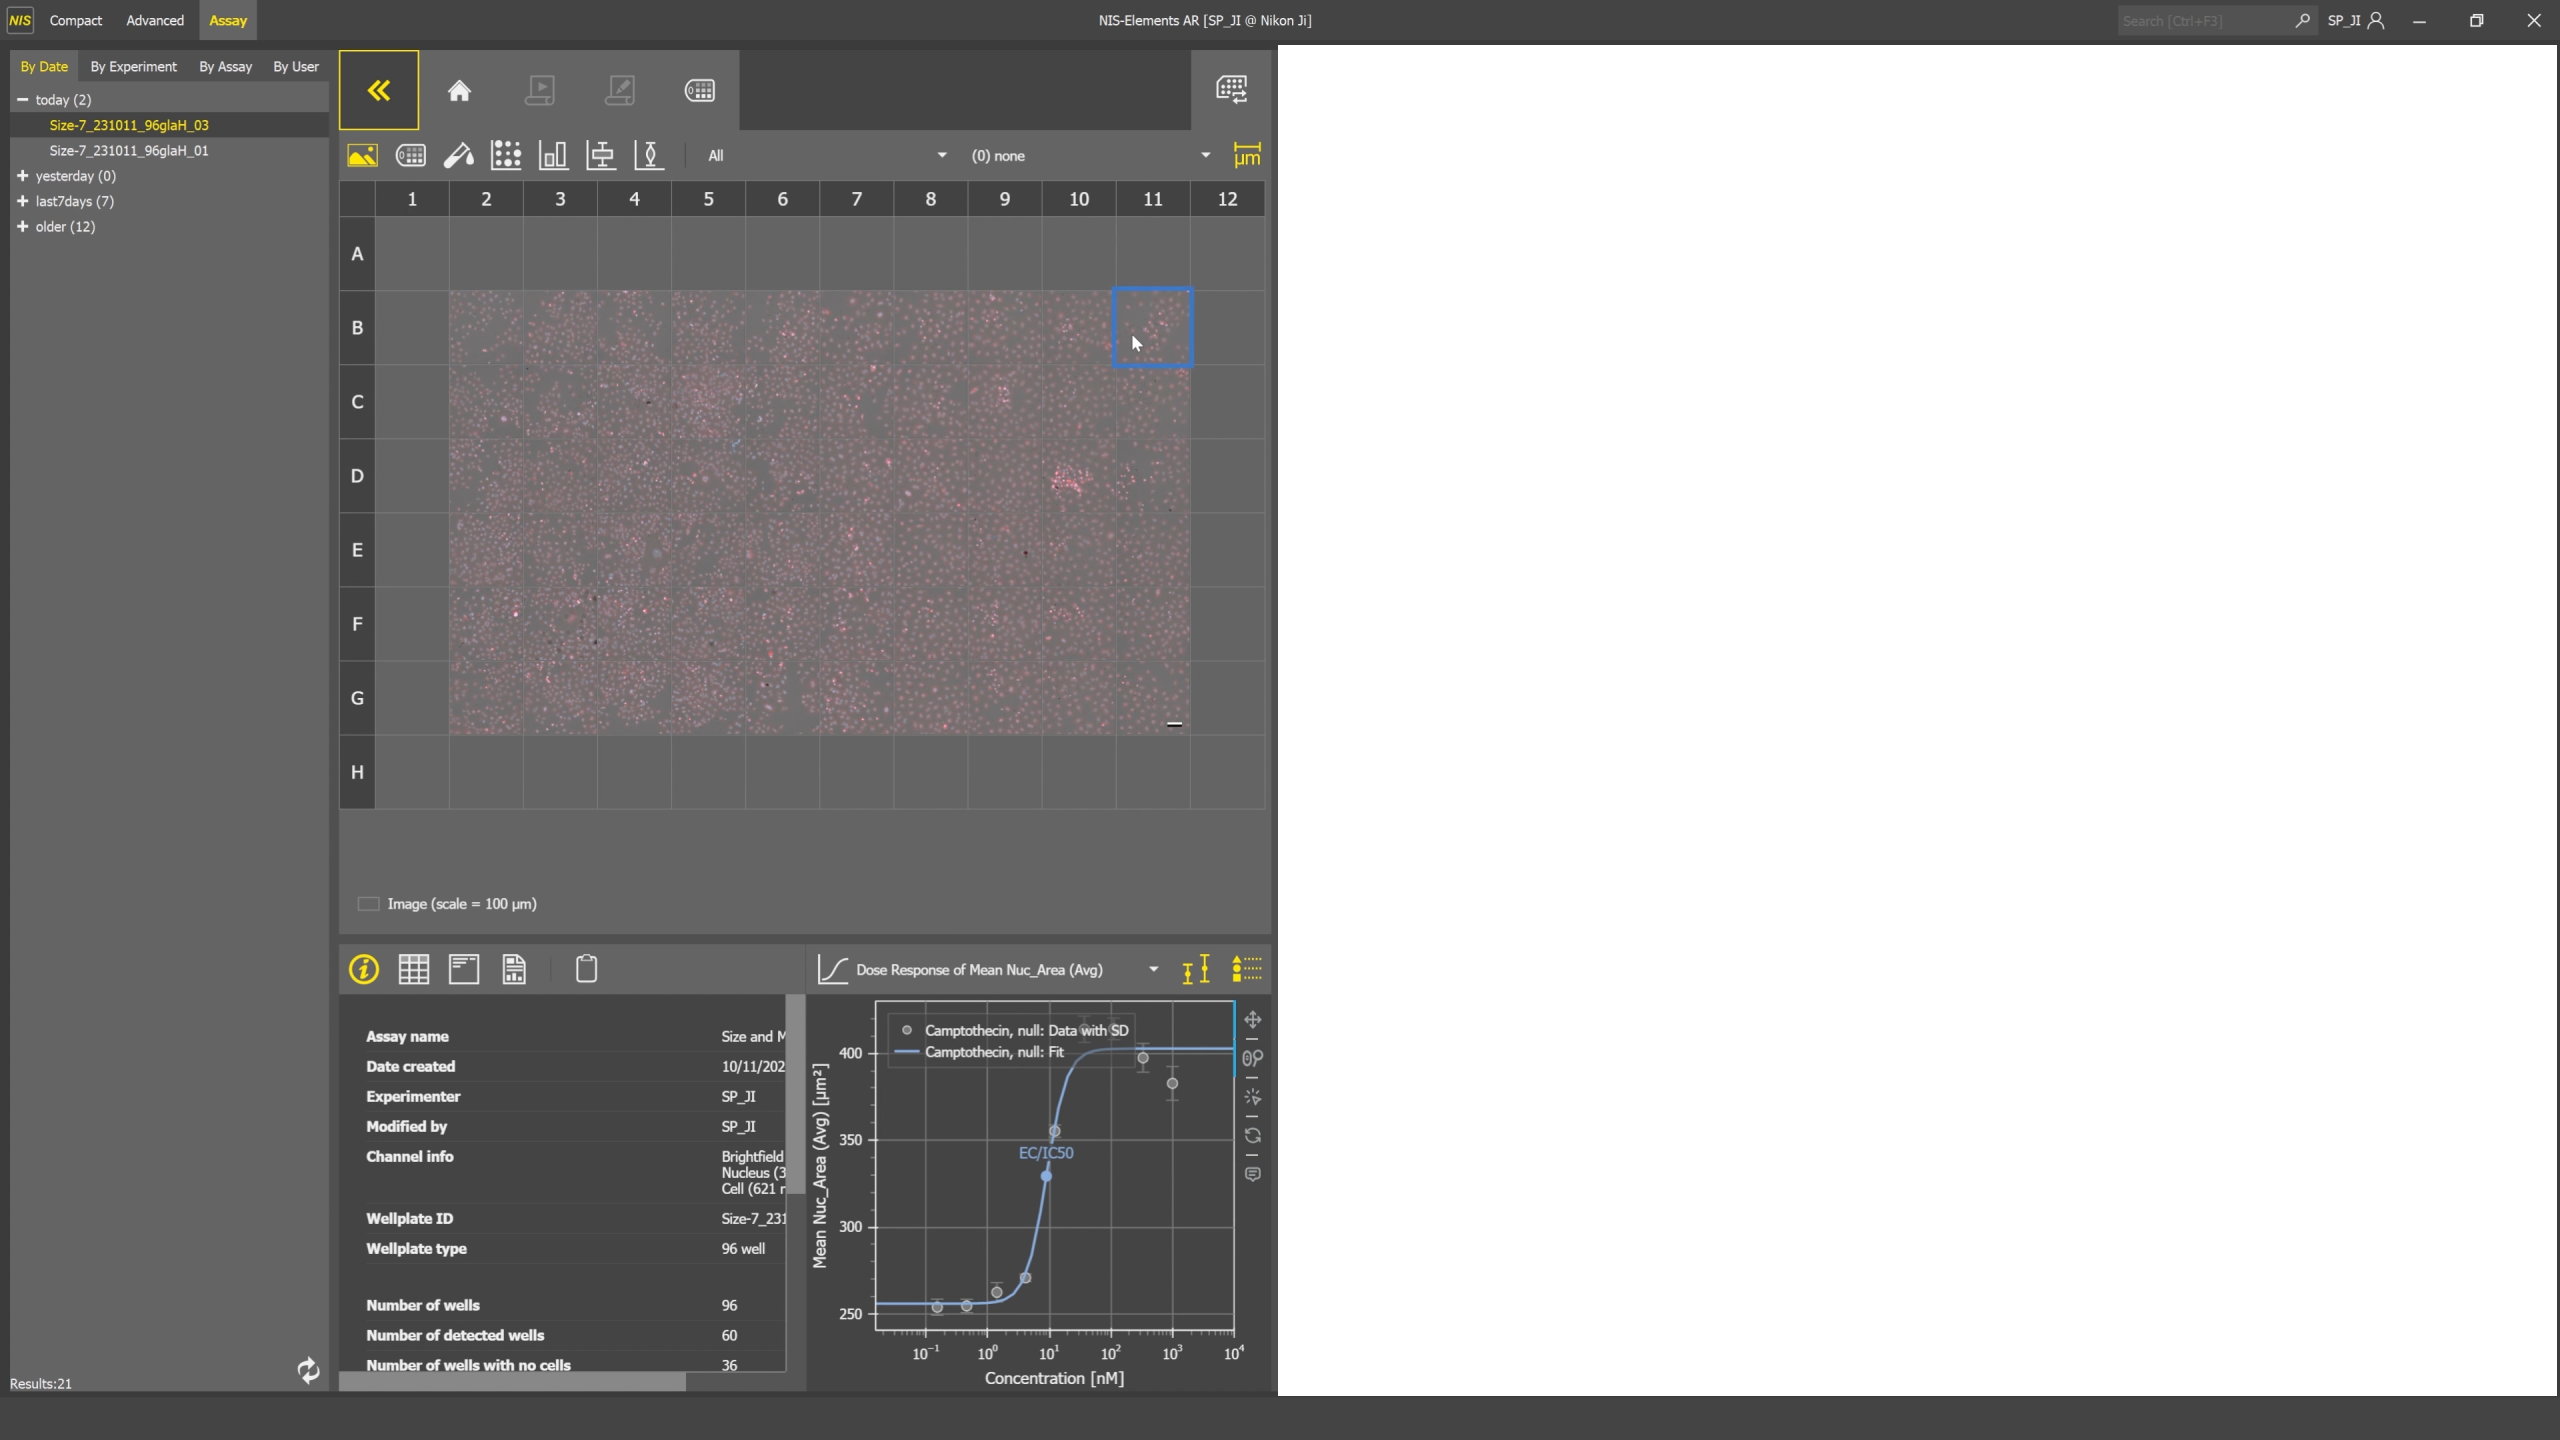Select the By Experiment tab
This screenshot has width=2560, height=1440.
pos(133,66)
